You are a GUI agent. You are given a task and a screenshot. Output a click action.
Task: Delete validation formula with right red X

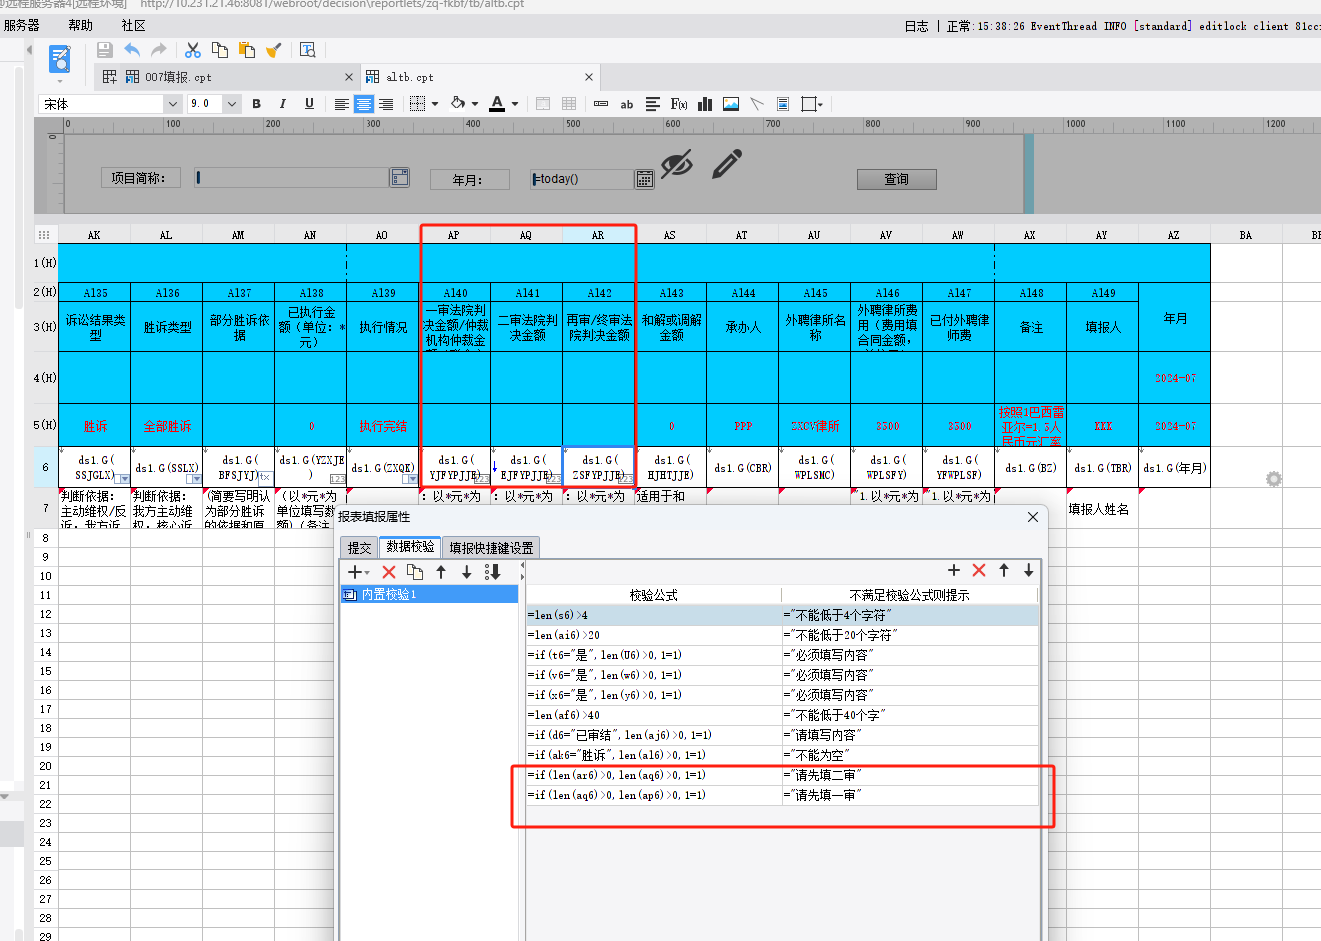pos(979,570)
